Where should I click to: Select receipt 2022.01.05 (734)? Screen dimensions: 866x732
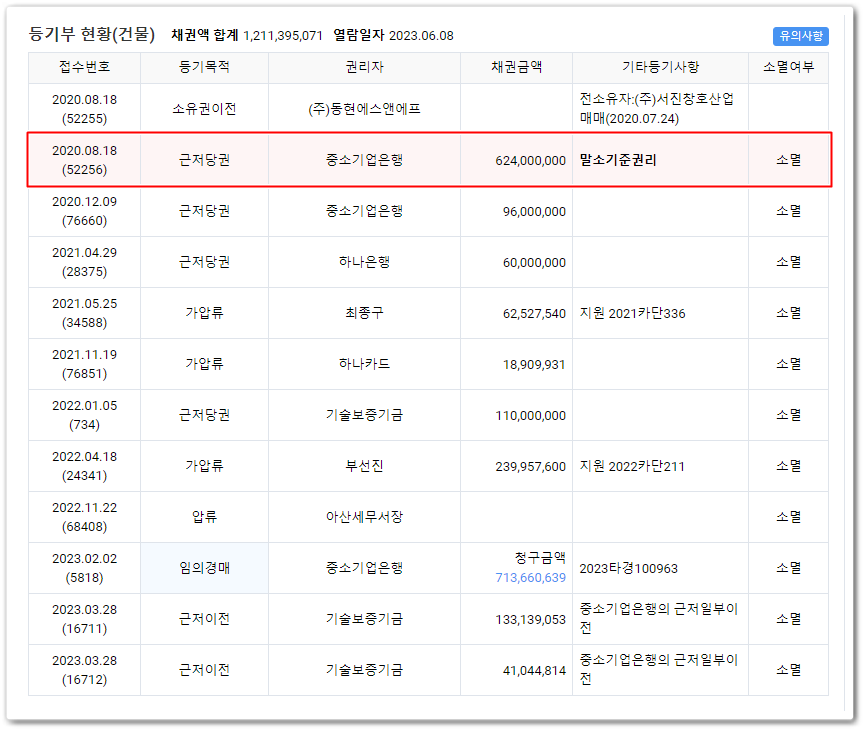click(x=85, y=415)
